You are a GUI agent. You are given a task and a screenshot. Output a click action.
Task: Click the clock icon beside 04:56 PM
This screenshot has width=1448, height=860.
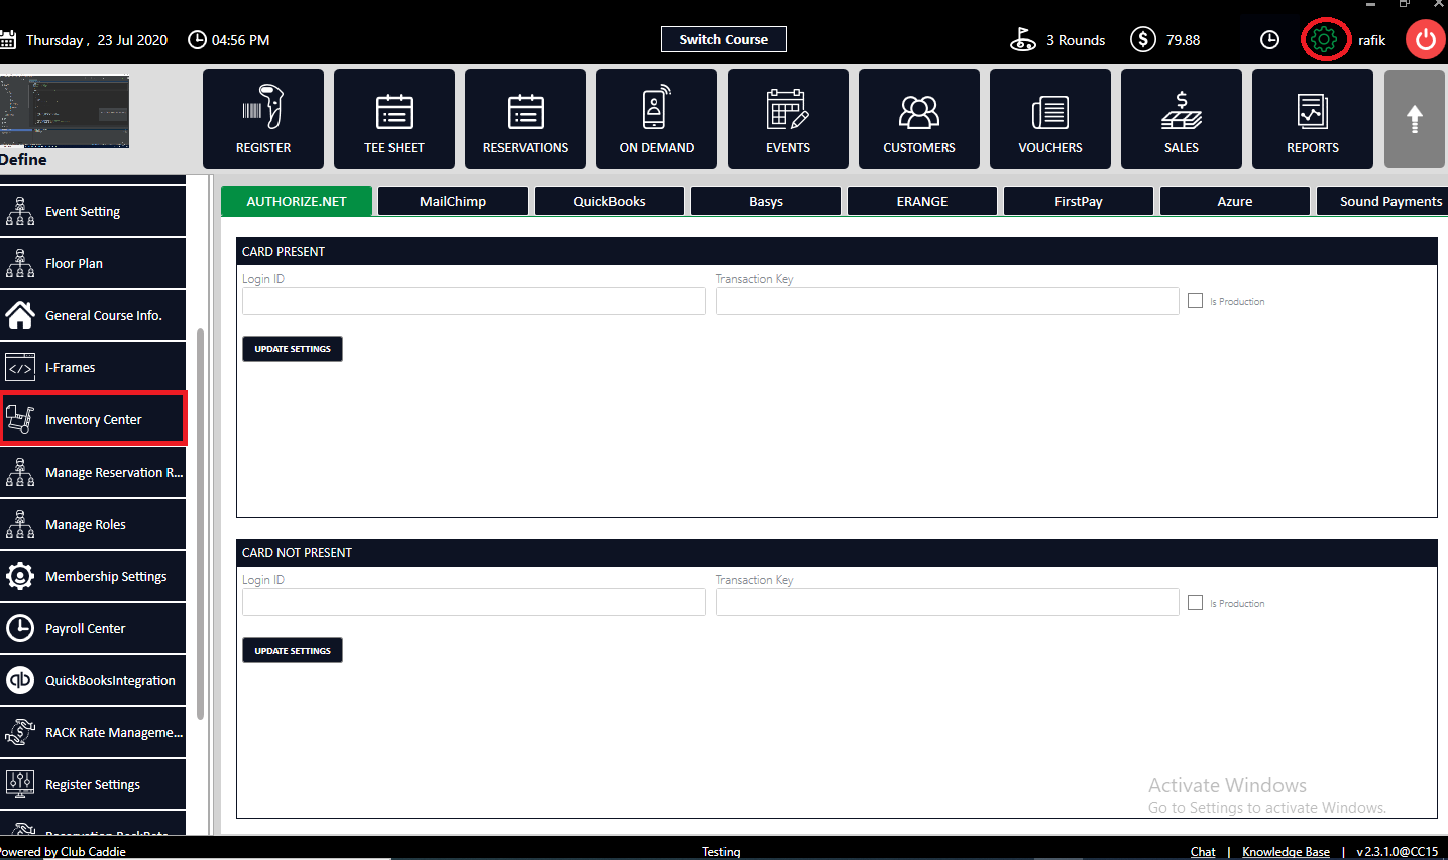pyautogui.click(x=197, y=40)
